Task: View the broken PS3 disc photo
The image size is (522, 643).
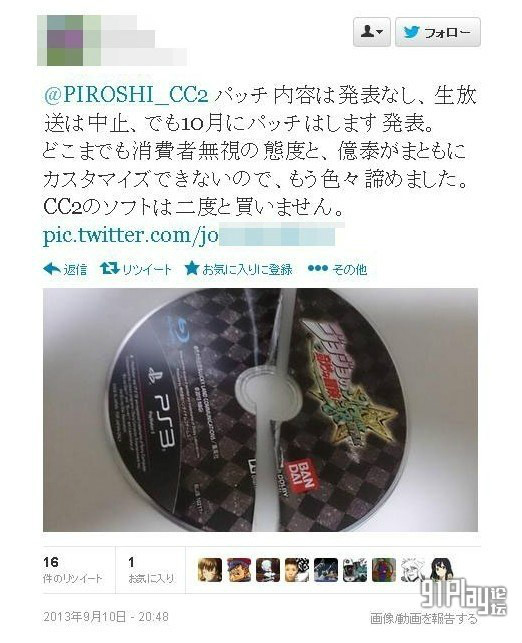Action: (x=260, y=410)
